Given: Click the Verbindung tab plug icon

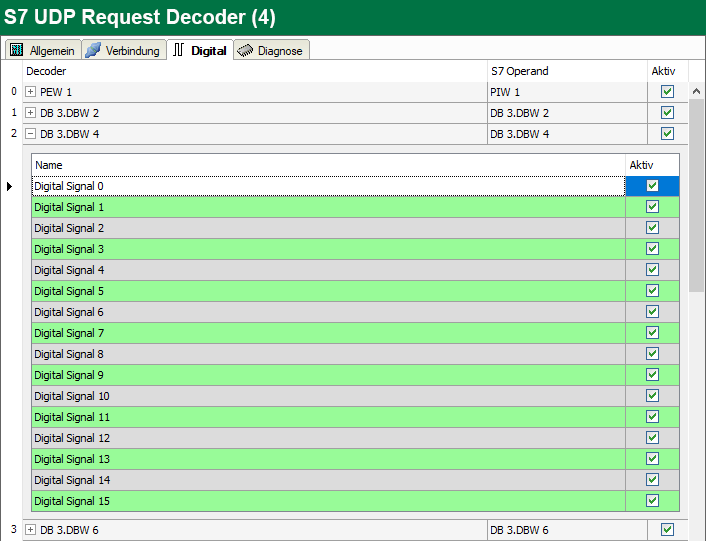Looking at the screenshot, I should point(93,50).
